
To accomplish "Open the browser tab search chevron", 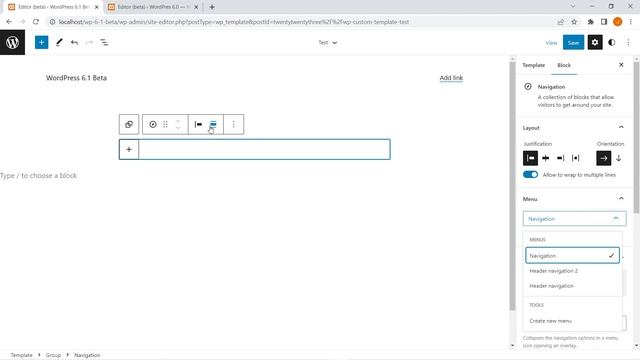I will [573, 7].
